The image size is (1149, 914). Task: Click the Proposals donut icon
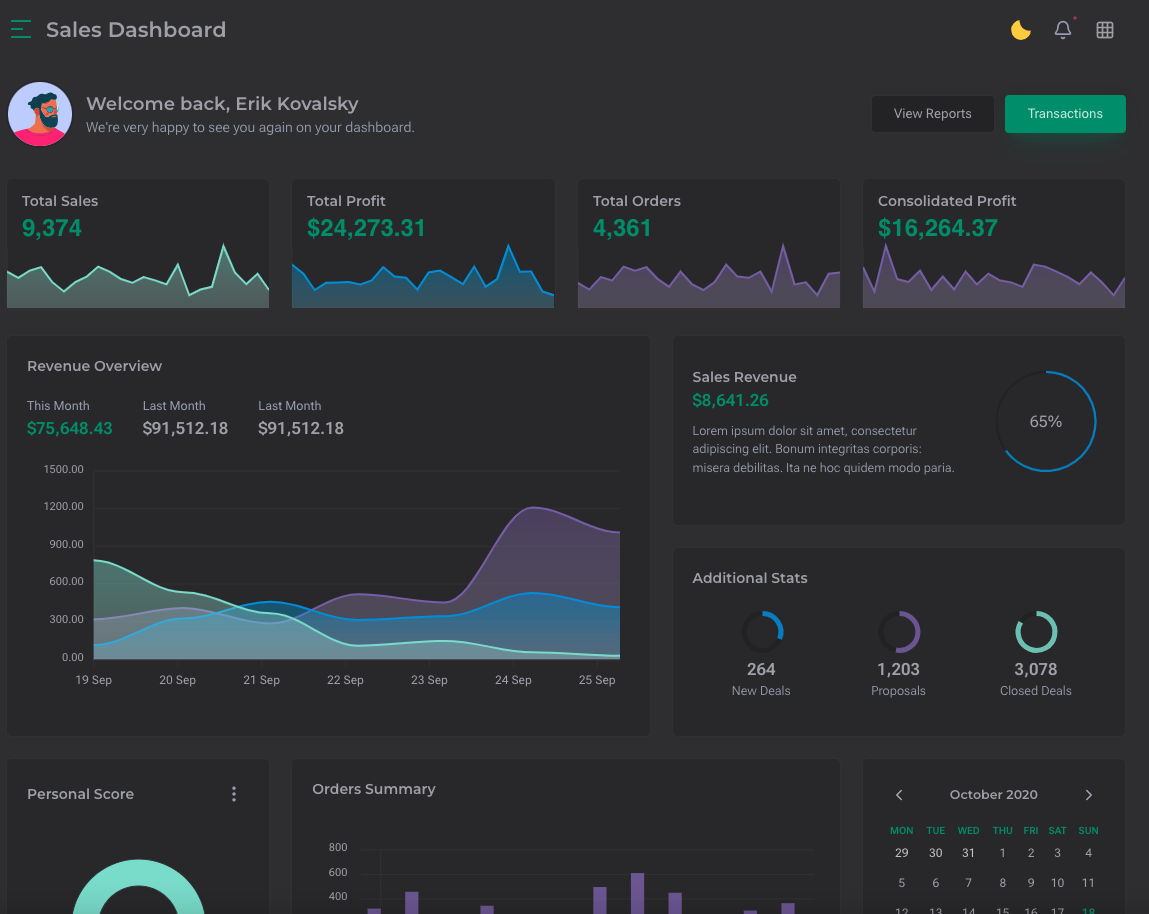(x=899, y=632)
